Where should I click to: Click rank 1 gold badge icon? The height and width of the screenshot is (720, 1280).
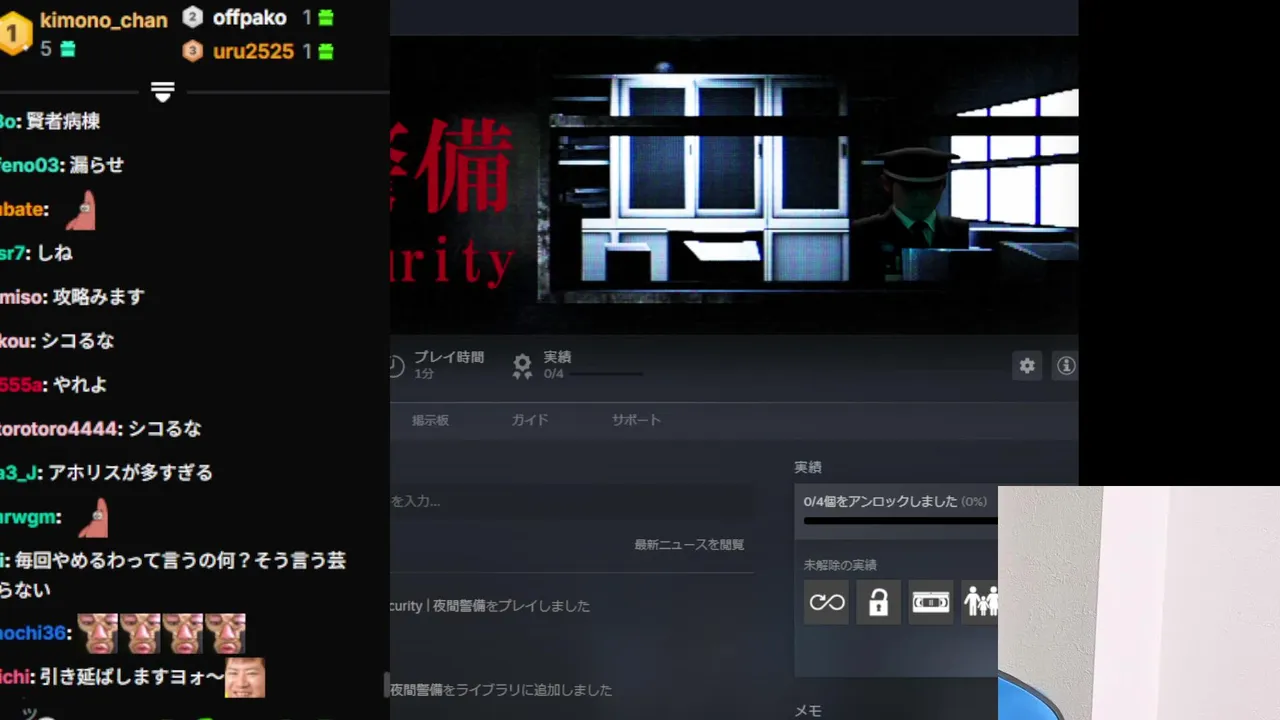[x=15, y=34]
